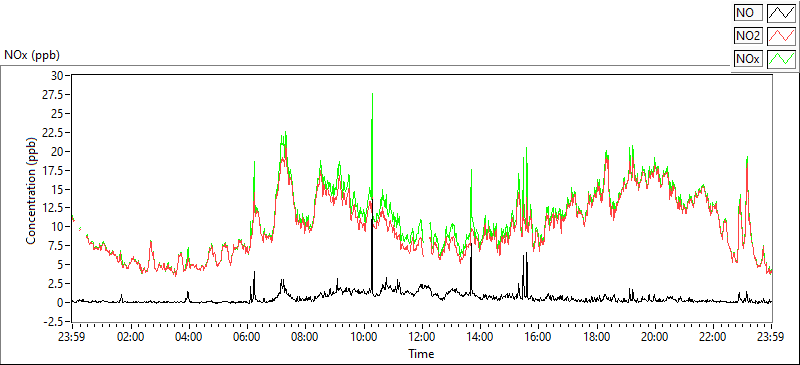
Task: Click the starting 23:59 time label
Action: click(x=72, y=337)
